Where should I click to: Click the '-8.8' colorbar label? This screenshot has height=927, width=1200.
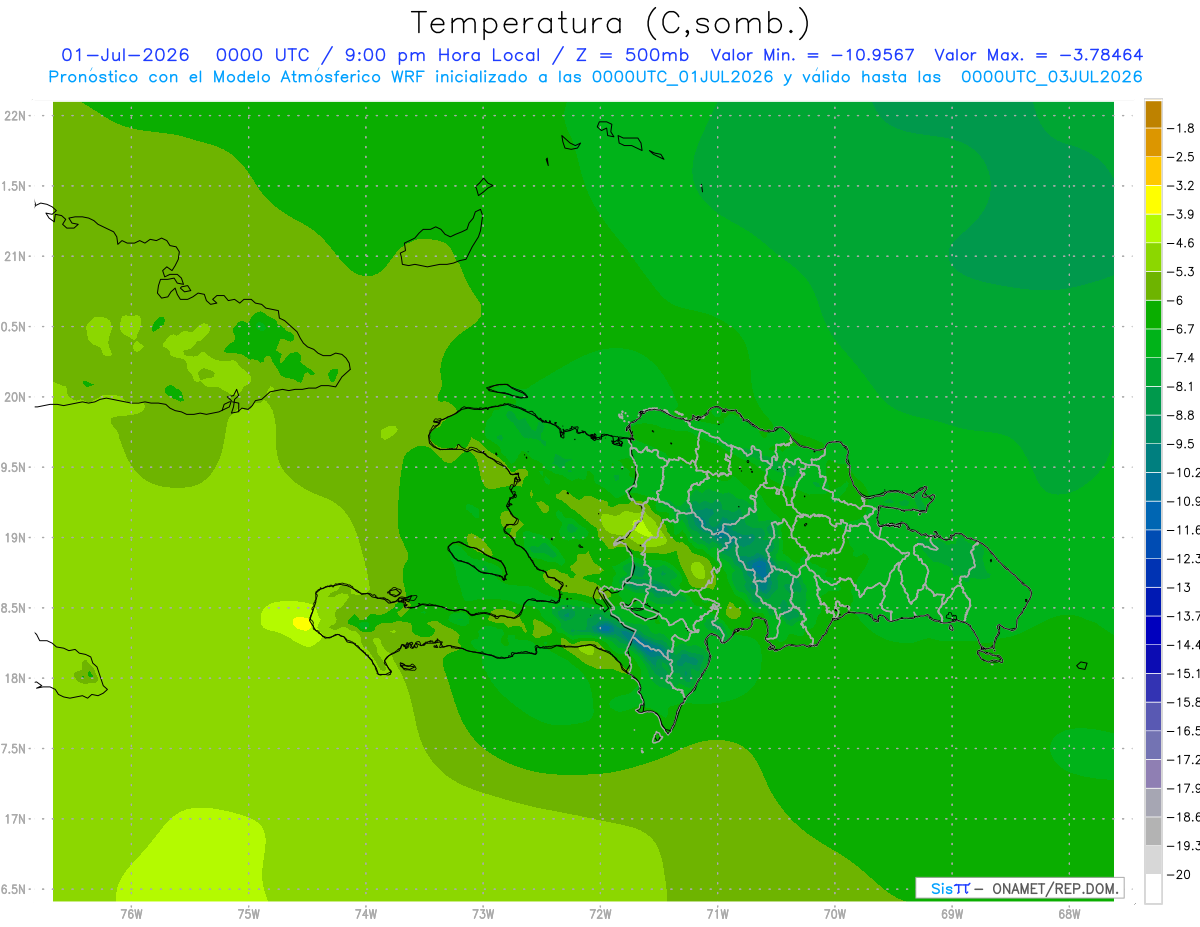(x=1183, y=415)
